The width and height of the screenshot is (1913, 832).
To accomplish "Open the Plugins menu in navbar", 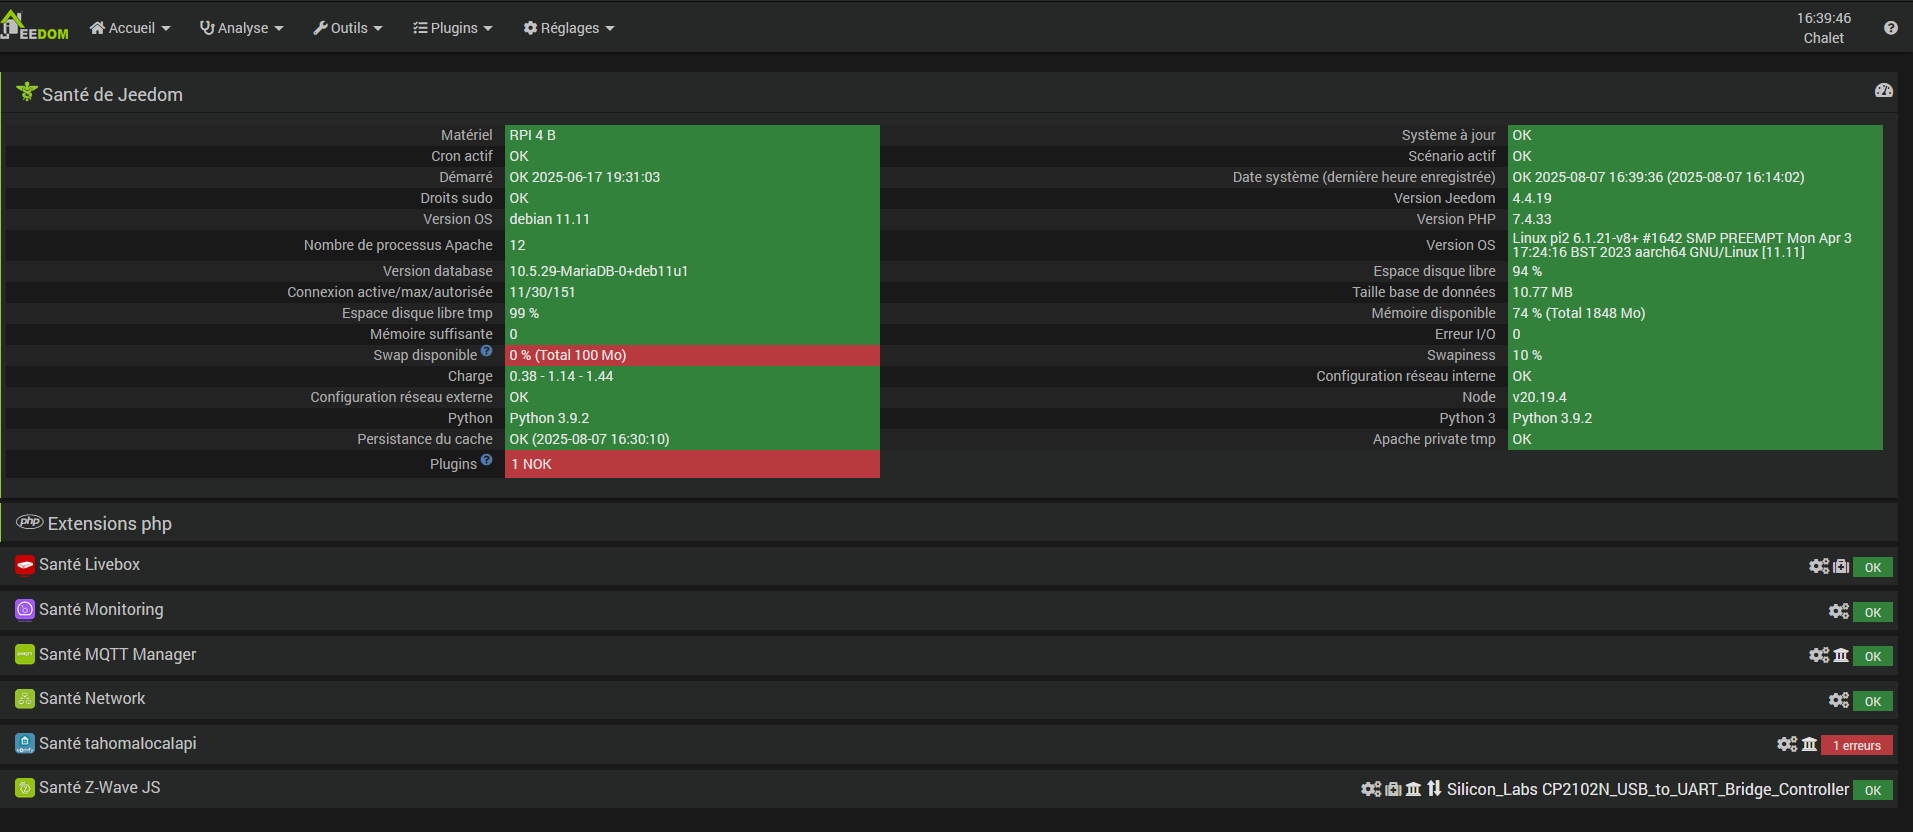I will [x=453, y=28].
